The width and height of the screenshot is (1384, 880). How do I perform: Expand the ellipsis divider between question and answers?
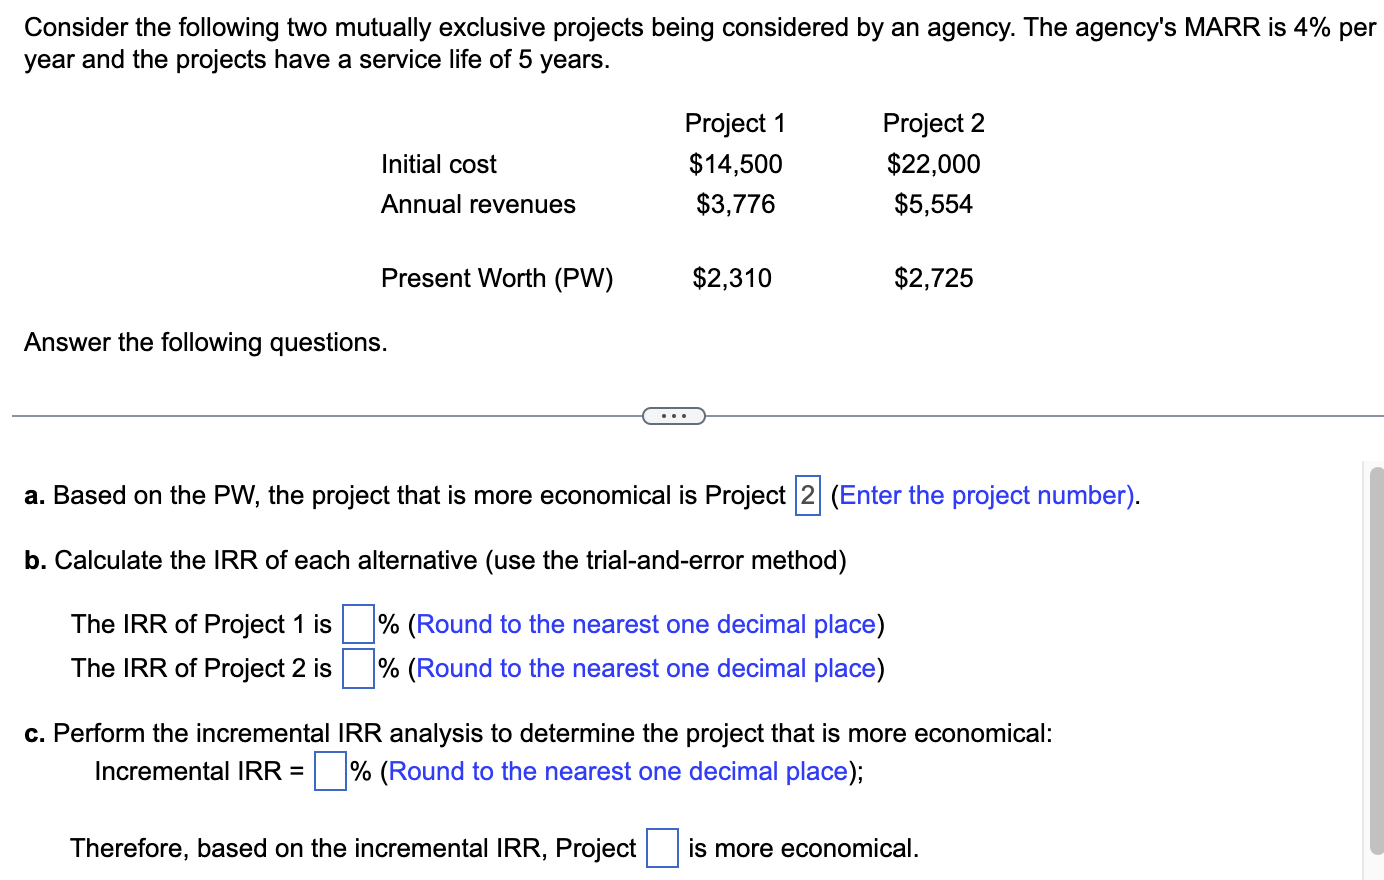(x=672, y=414)
